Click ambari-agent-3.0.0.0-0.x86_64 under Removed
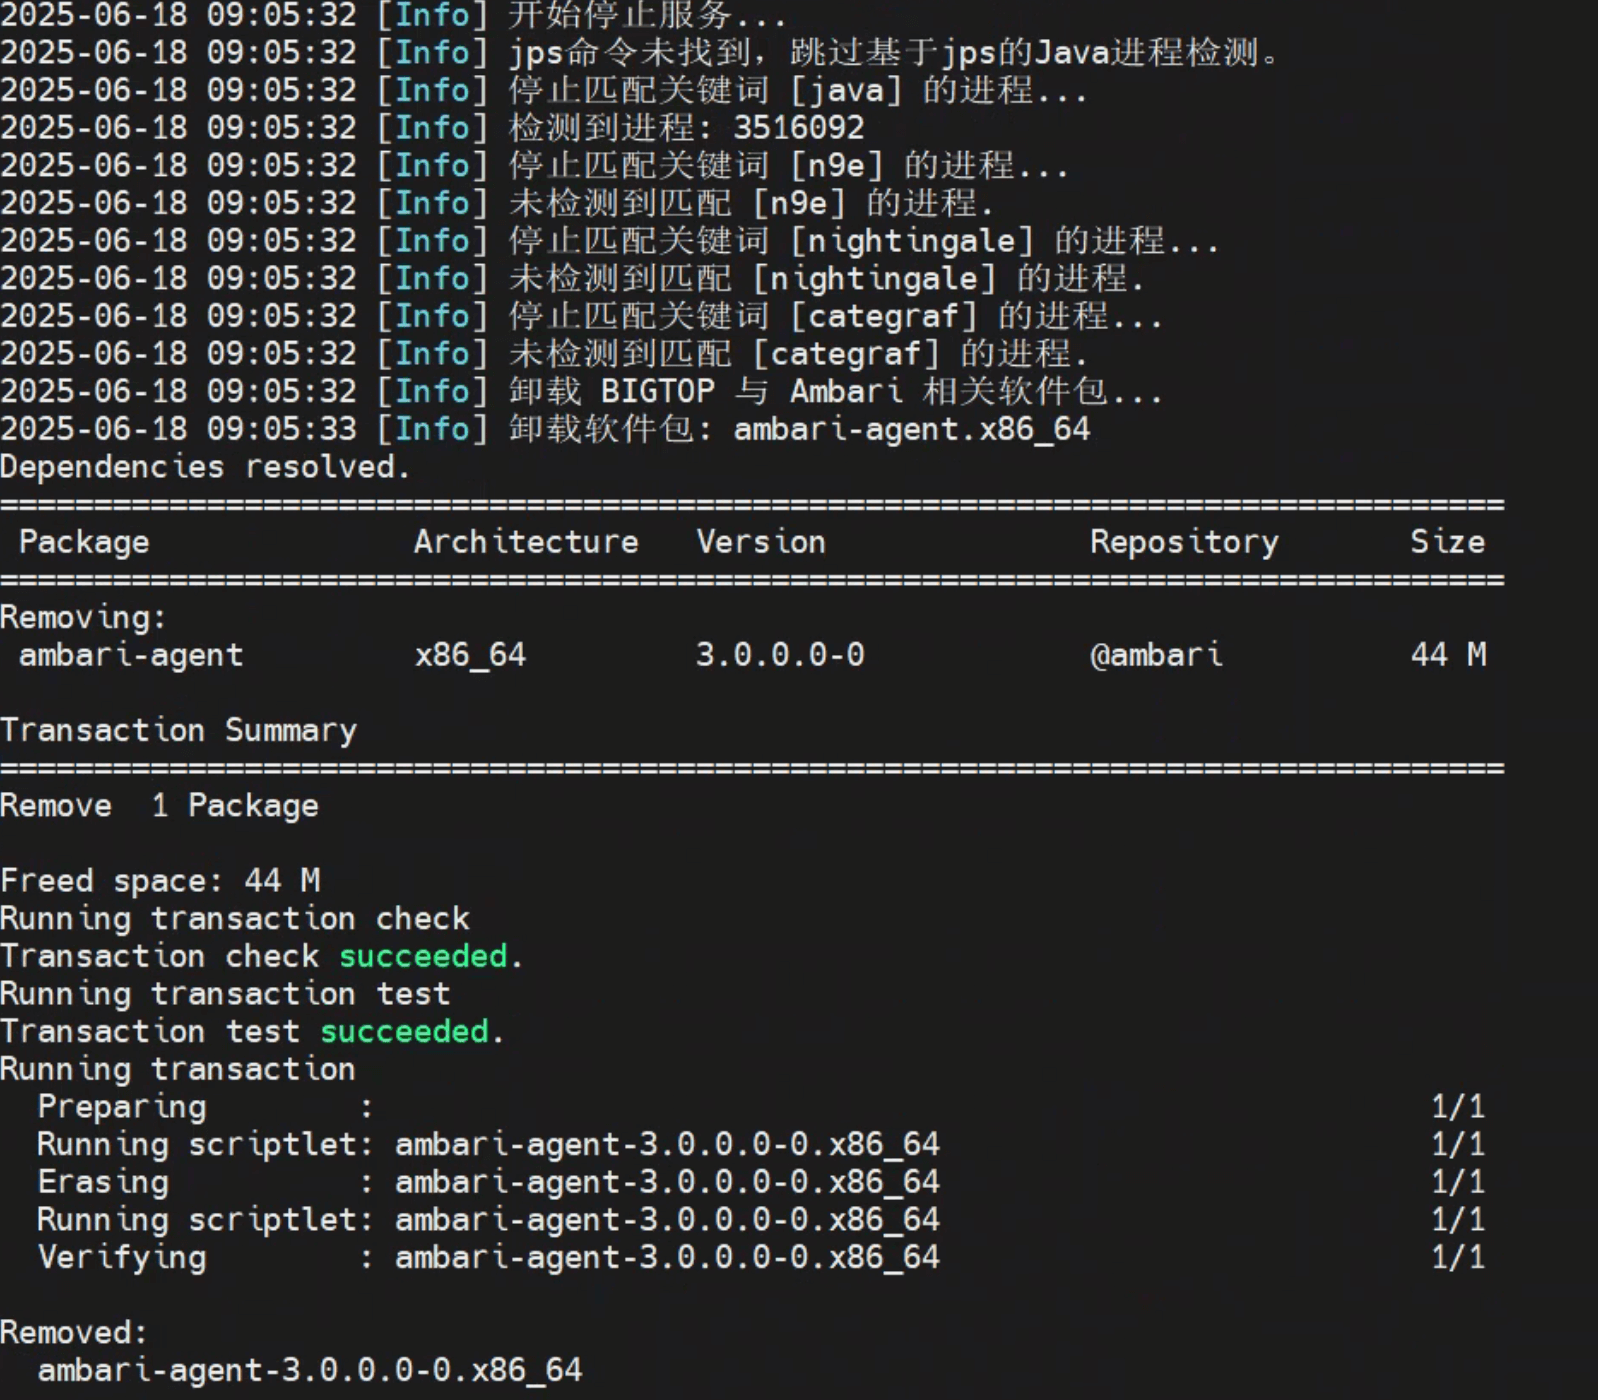Image resolution: width=1598 pixels, height=1400 pixels. [x=310, y=1370]
